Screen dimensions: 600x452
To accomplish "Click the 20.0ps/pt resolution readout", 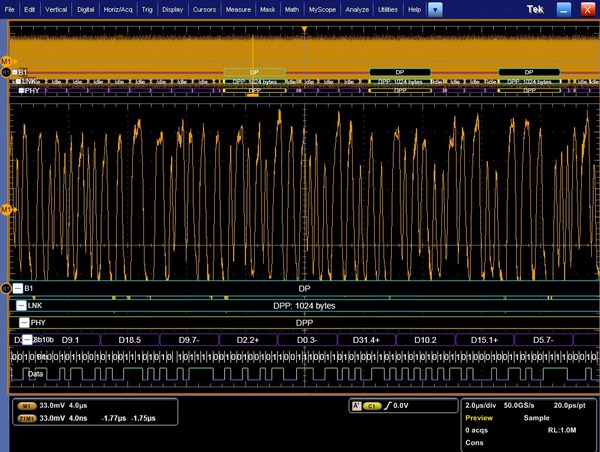I will click(569, 405).
